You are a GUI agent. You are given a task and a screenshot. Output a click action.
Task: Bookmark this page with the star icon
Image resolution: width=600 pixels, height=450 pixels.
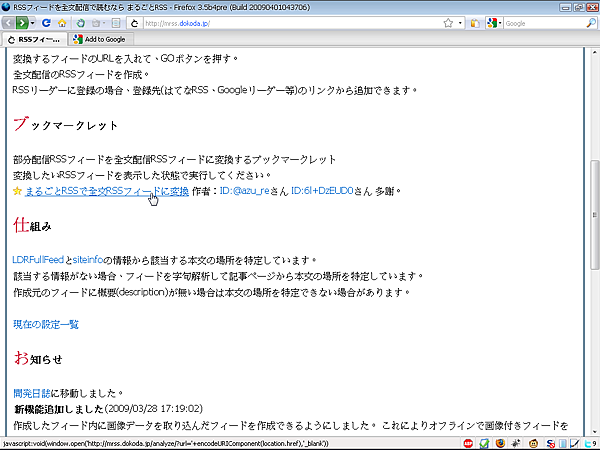pyautogui.click(x=448, y=23)
